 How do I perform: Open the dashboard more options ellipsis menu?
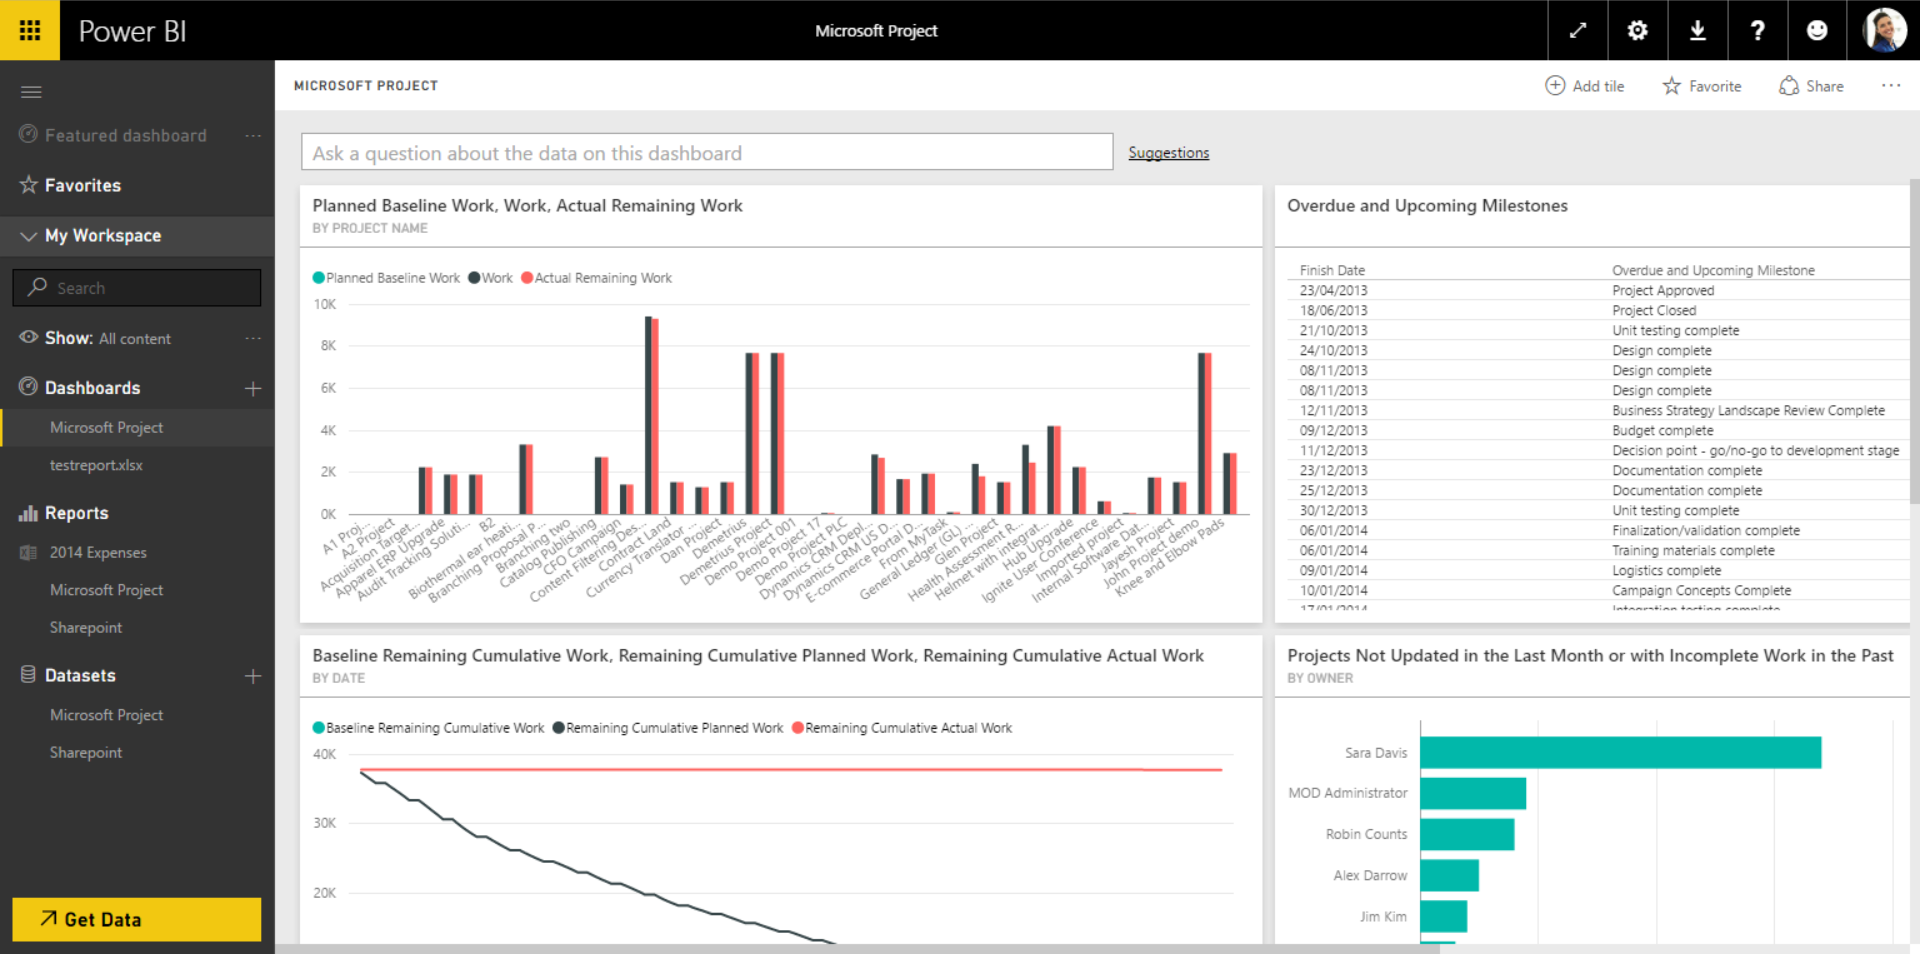click(x=1891, y=86)
